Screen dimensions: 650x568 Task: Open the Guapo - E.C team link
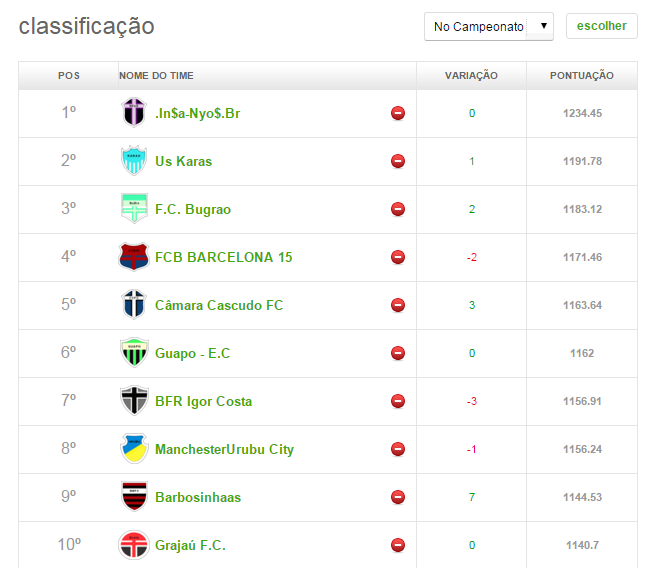(193, 353)
